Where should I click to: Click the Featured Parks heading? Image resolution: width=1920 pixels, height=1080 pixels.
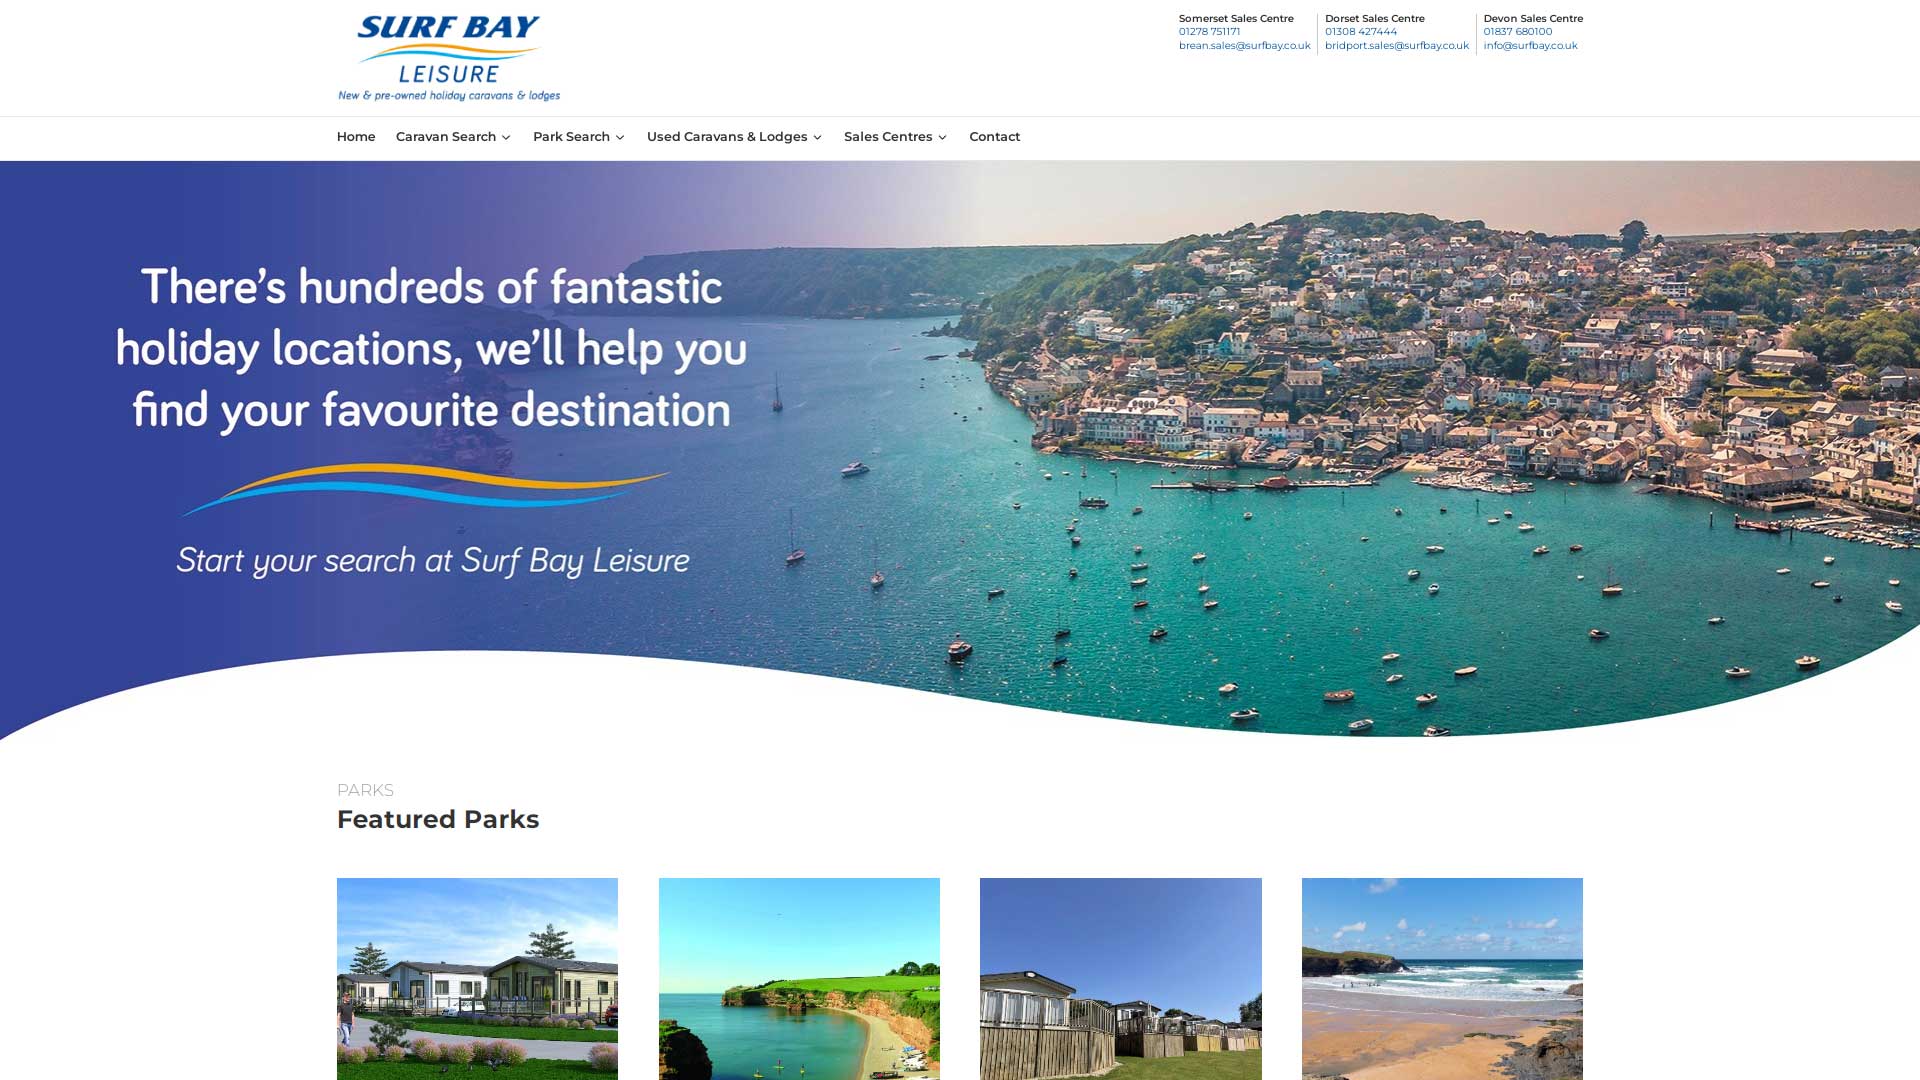click(438, 818)
